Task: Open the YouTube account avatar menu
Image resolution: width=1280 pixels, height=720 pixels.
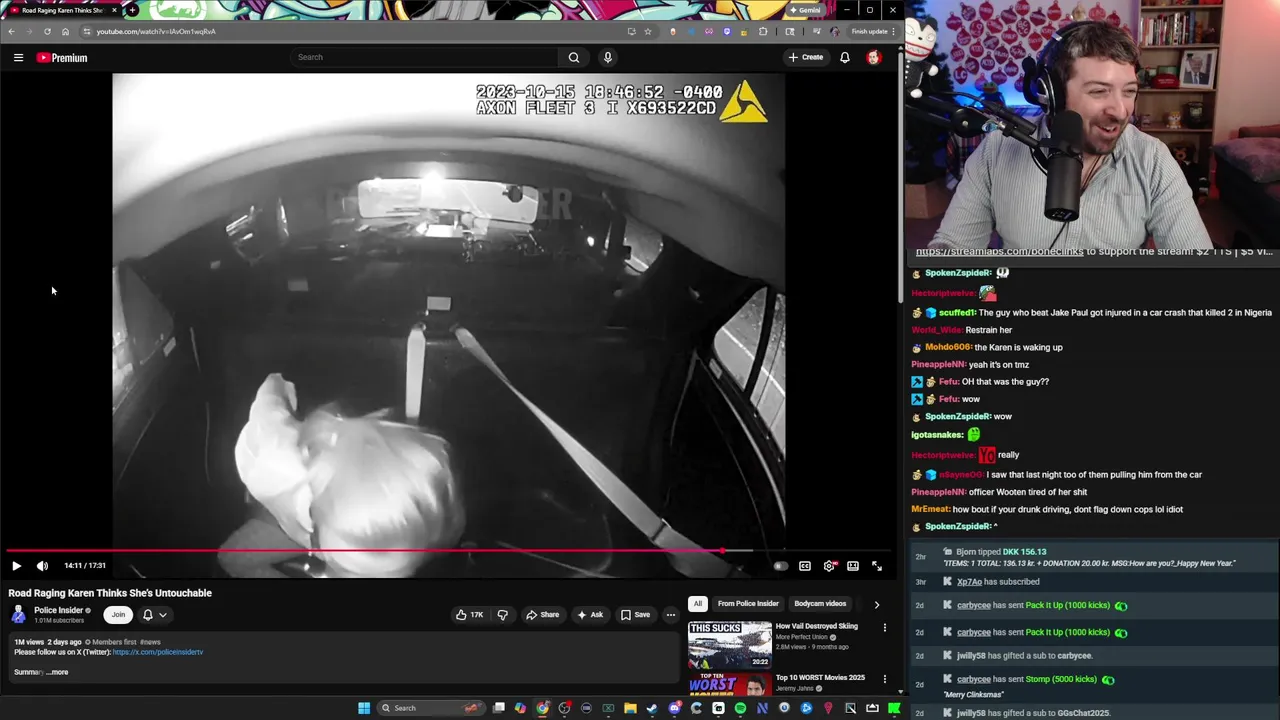Action: 874,57
